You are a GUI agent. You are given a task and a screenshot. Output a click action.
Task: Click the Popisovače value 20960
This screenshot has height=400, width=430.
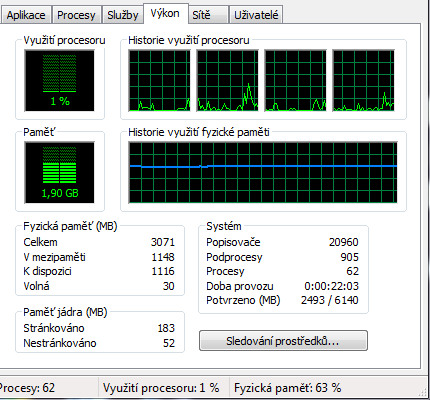[344, 242]
